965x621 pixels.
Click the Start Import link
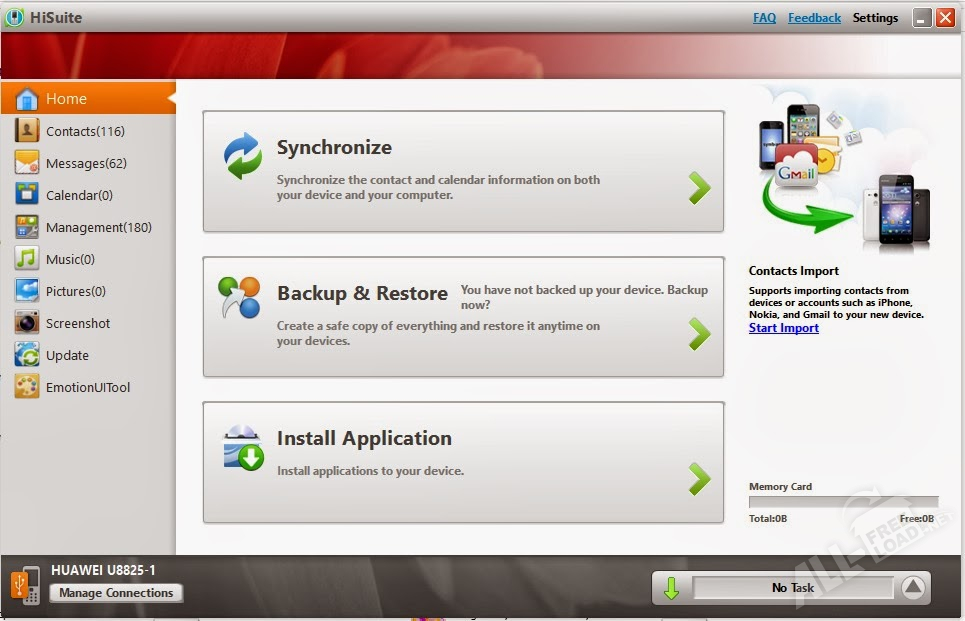[x=783, y=328]
